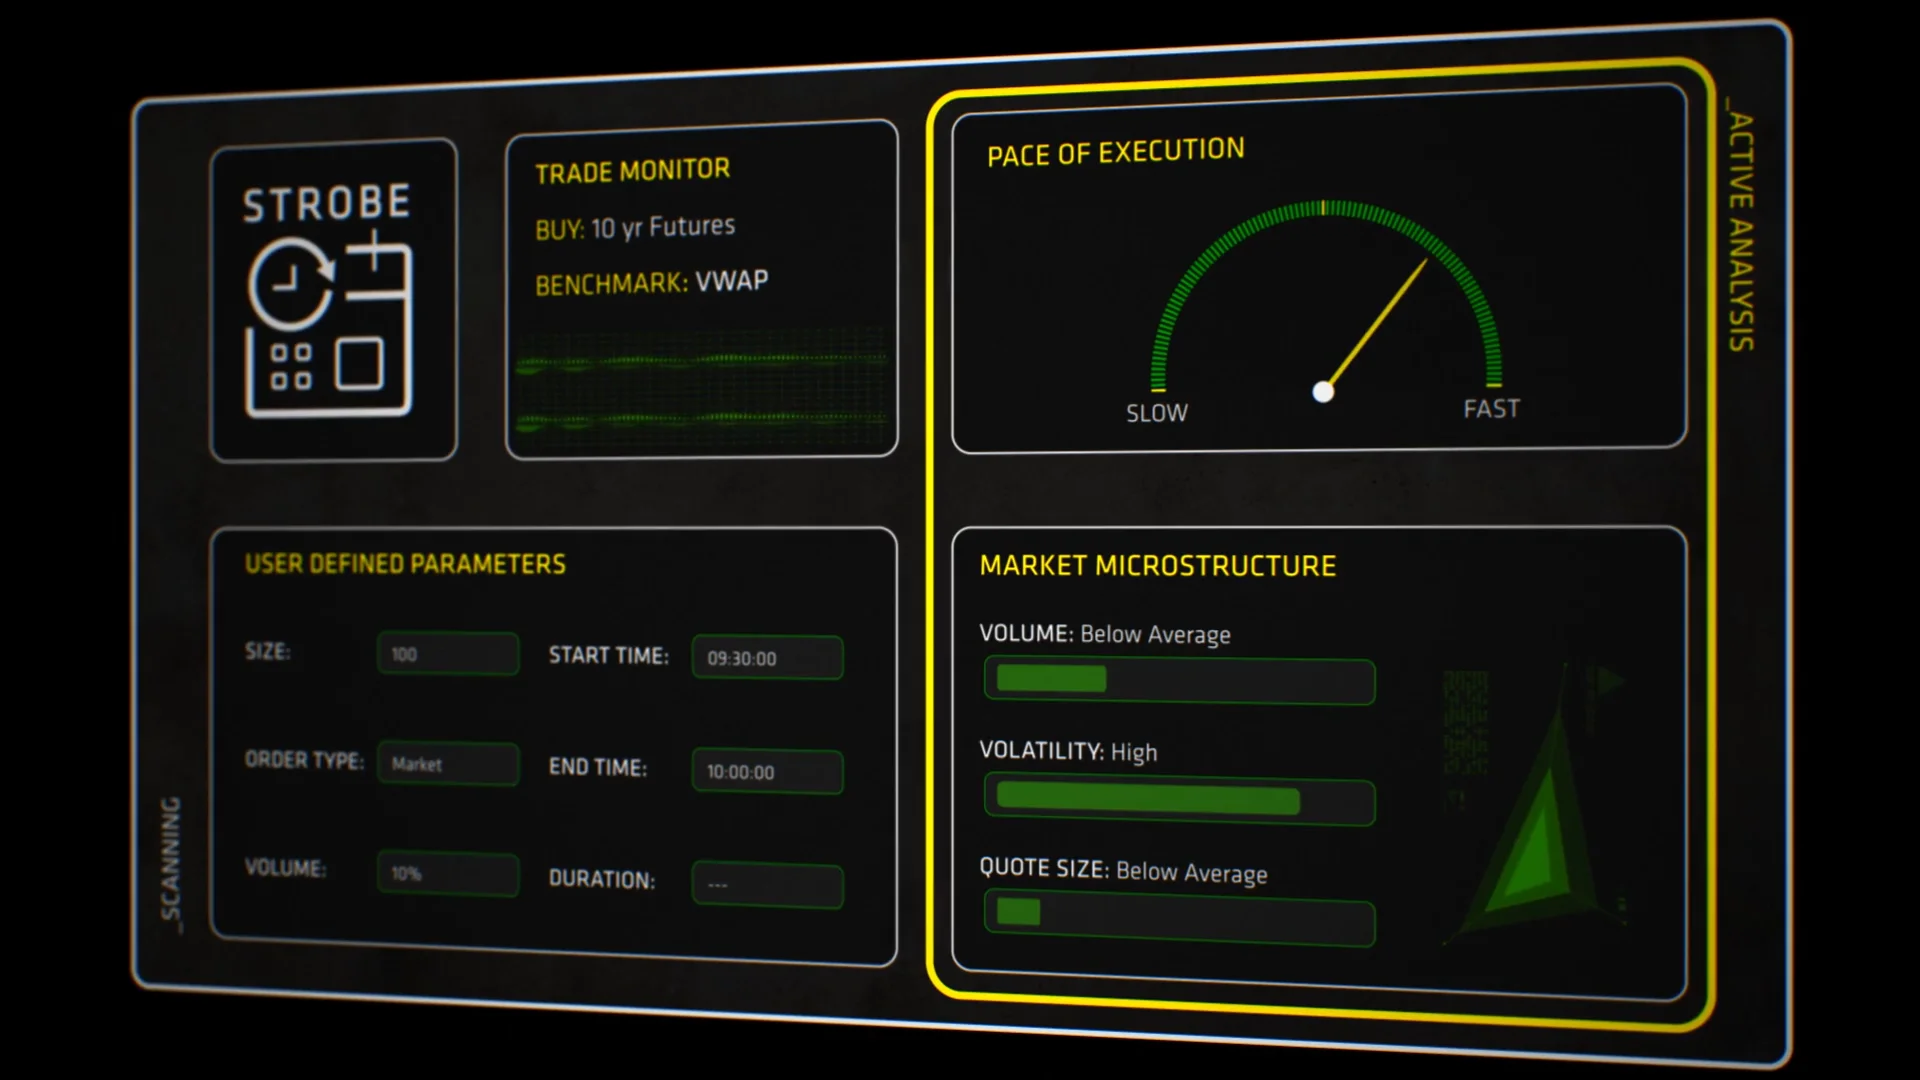Select the SIZE input field
1920x1080 pixels.
click(448, 654)
